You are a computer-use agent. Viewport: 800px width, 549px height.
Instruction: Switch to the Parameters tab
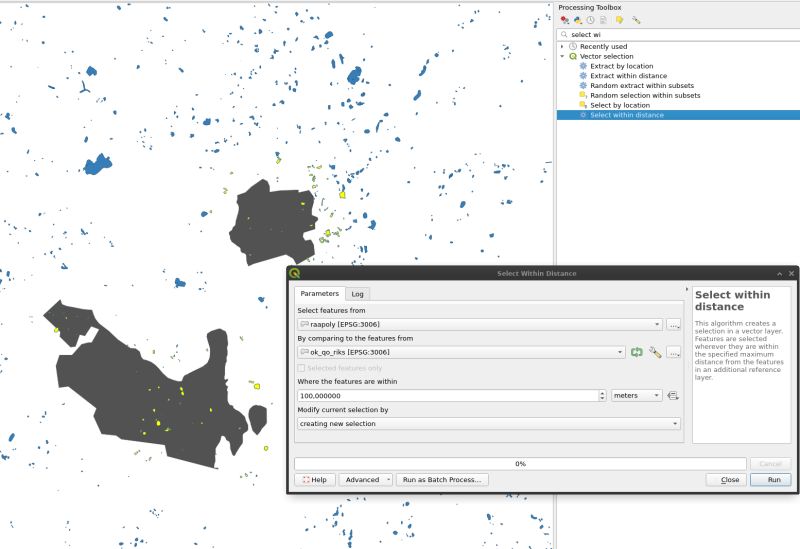[x=319, y=293]
